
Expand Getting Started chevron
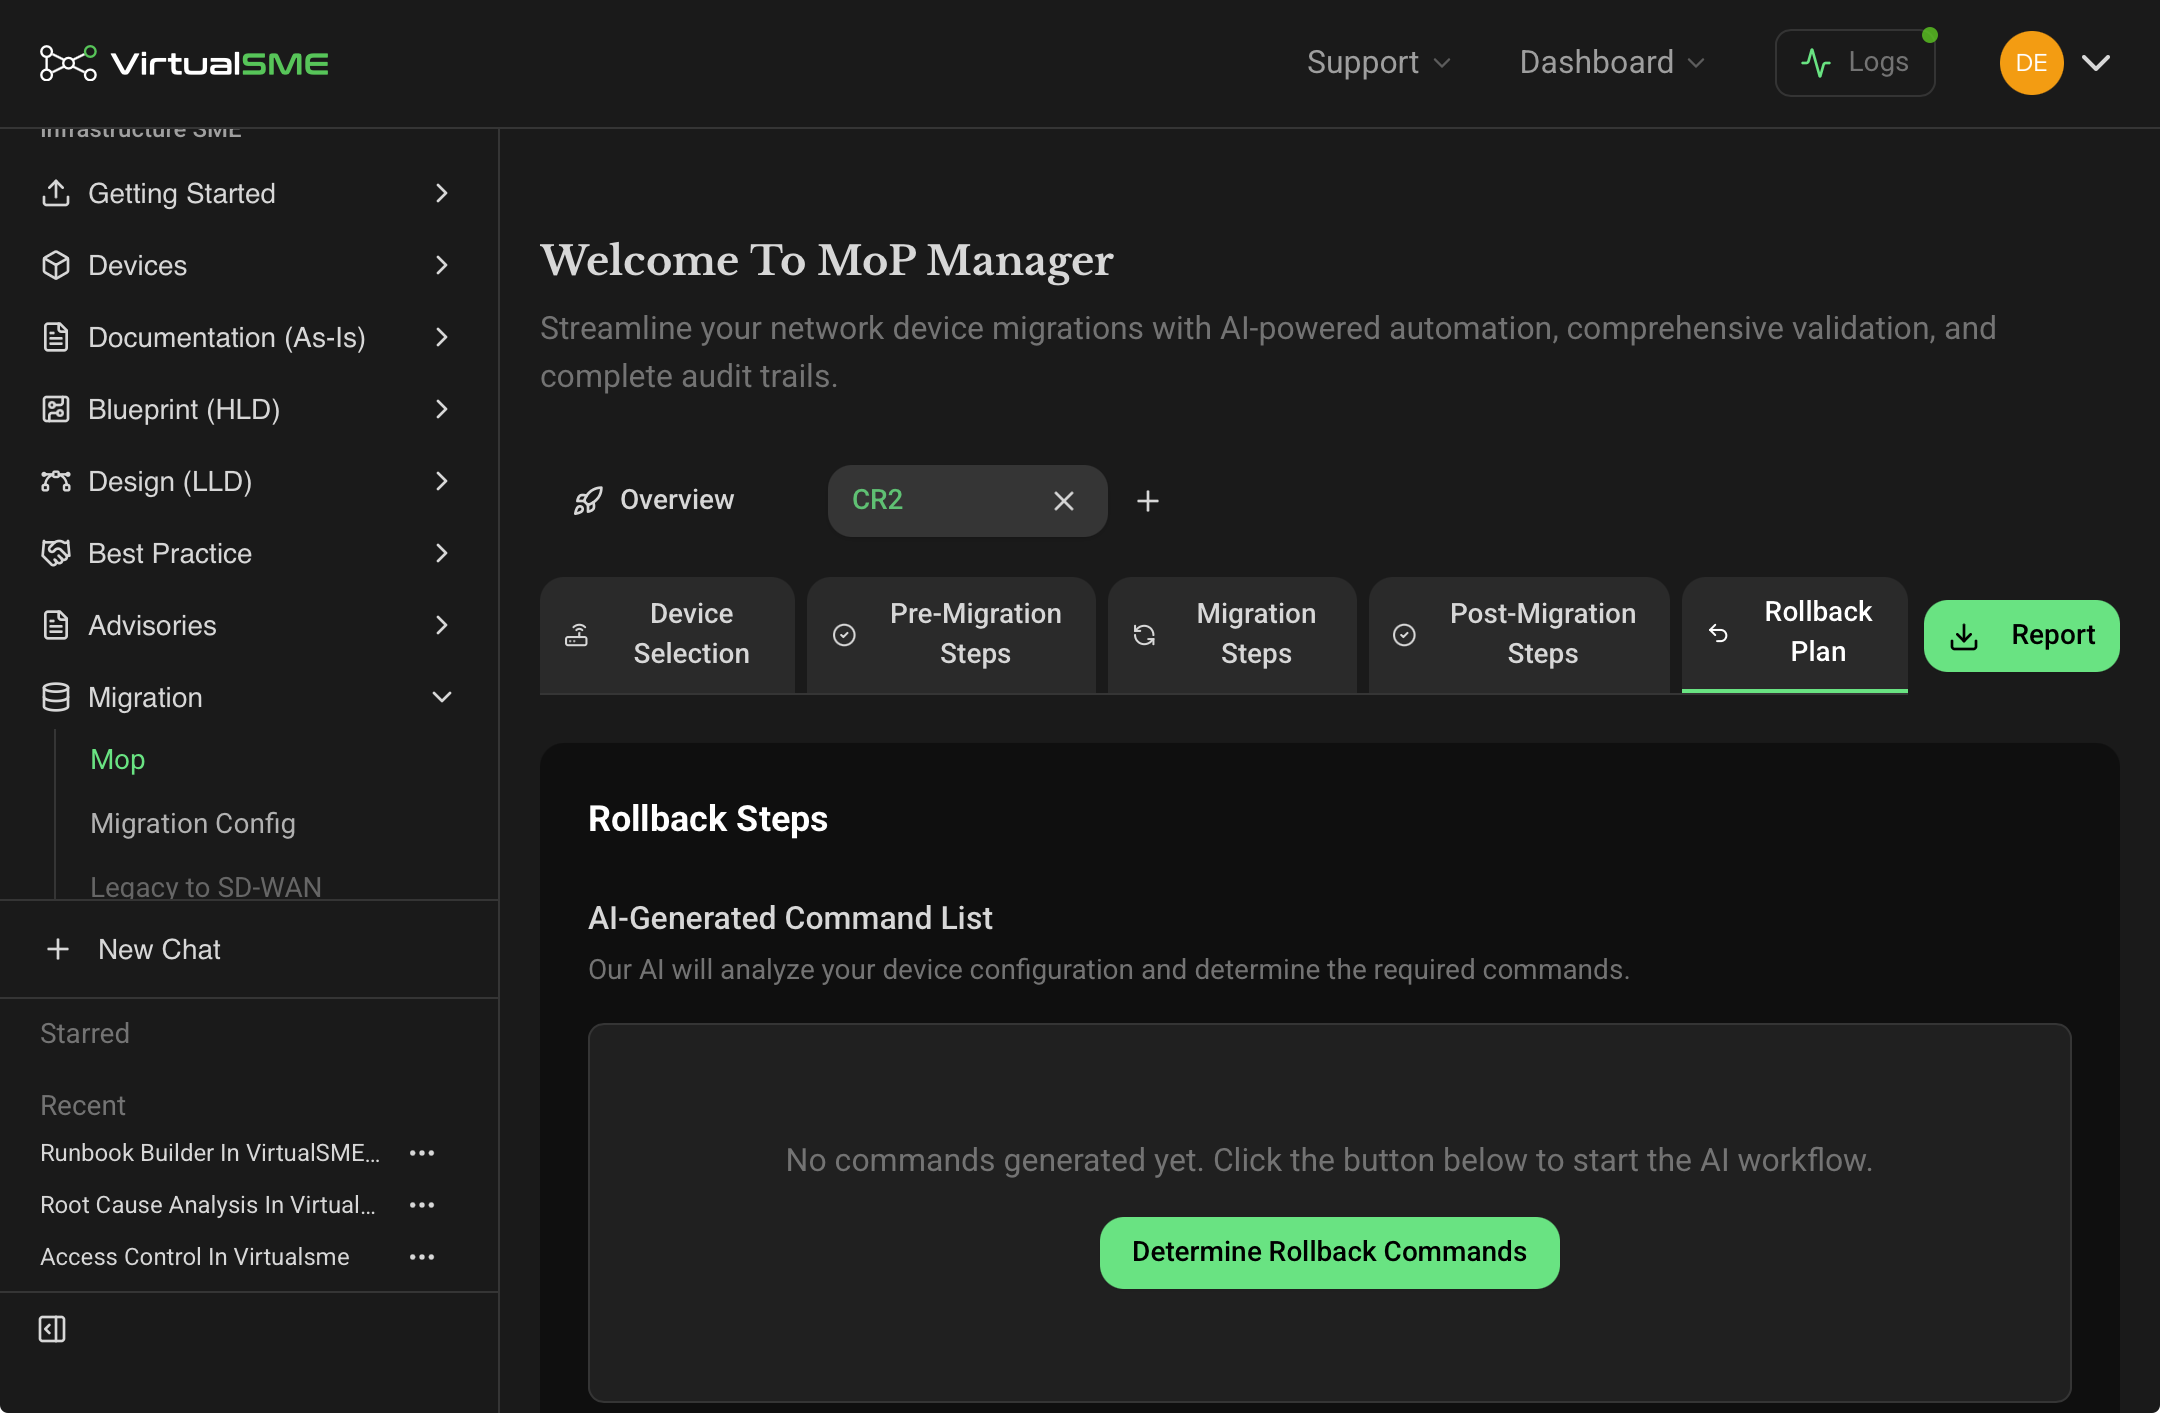click(x=442, y=193)
